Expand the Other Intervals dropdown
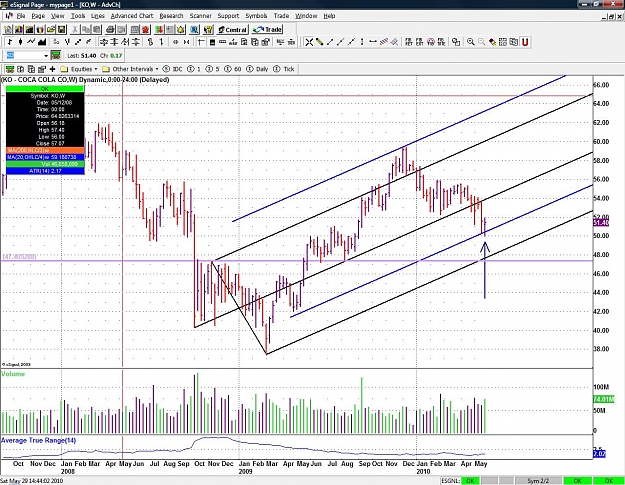This screenshot has width=625, height=485. [131, 69]
